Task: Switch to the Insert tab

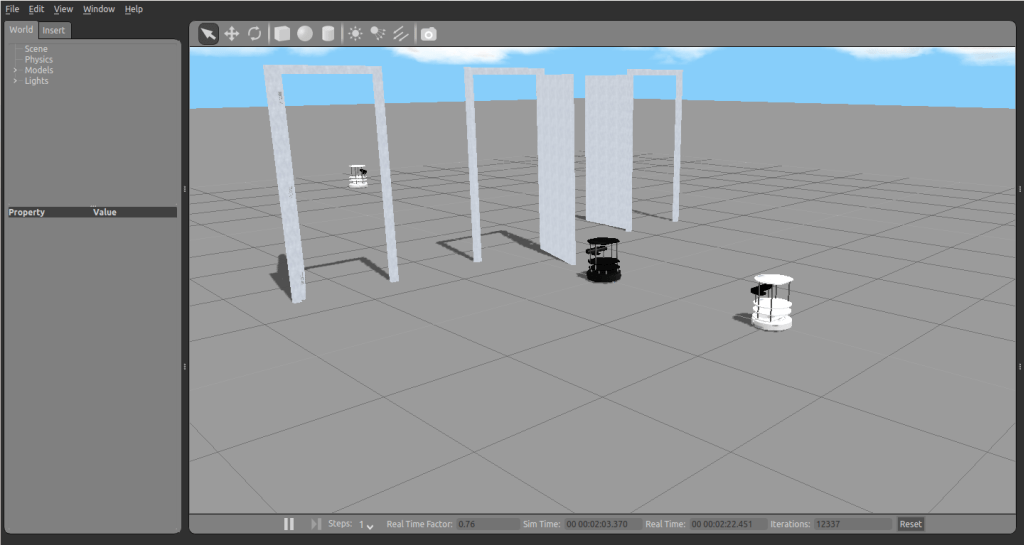Action: coord(53,30)
